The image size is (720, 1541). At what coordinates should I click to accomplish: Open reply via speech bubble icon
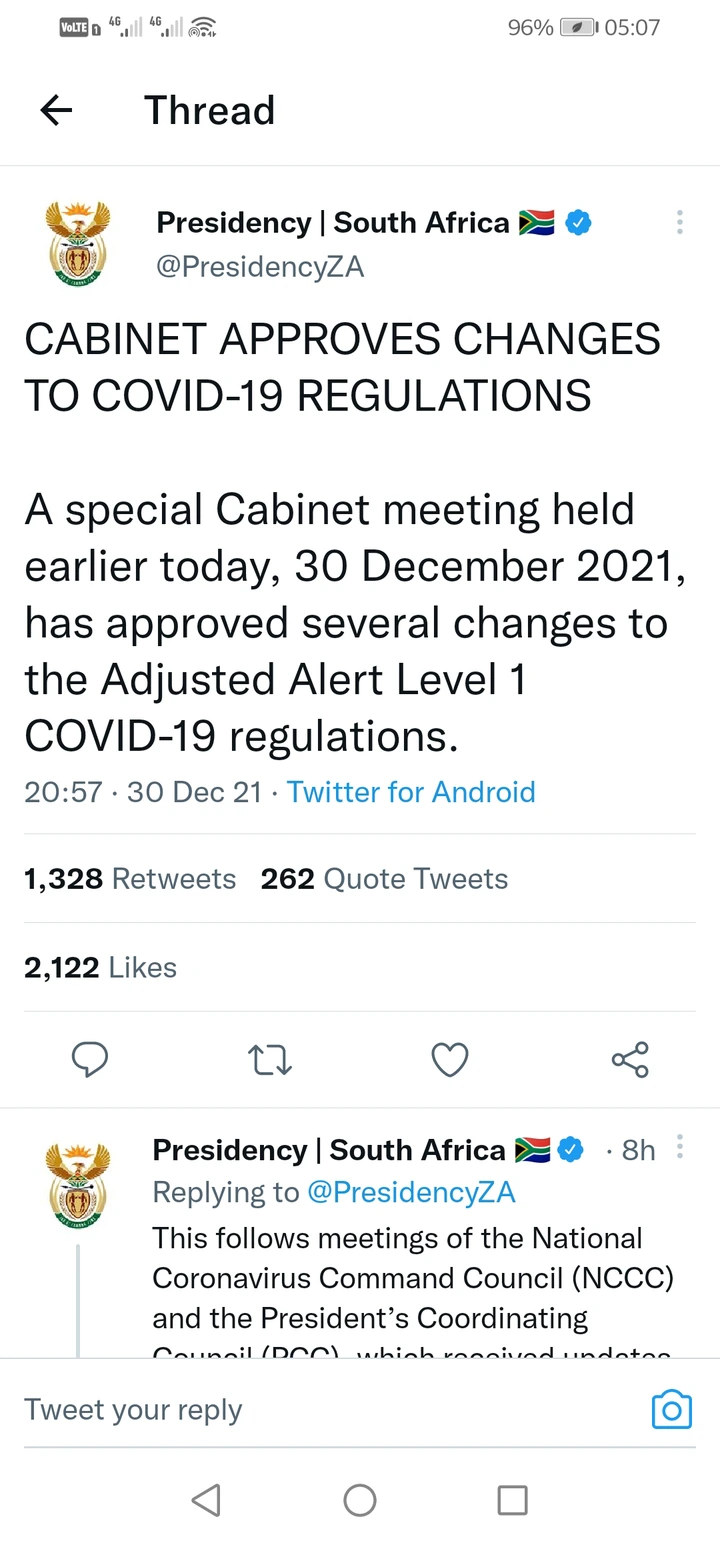pos(90,1060)
